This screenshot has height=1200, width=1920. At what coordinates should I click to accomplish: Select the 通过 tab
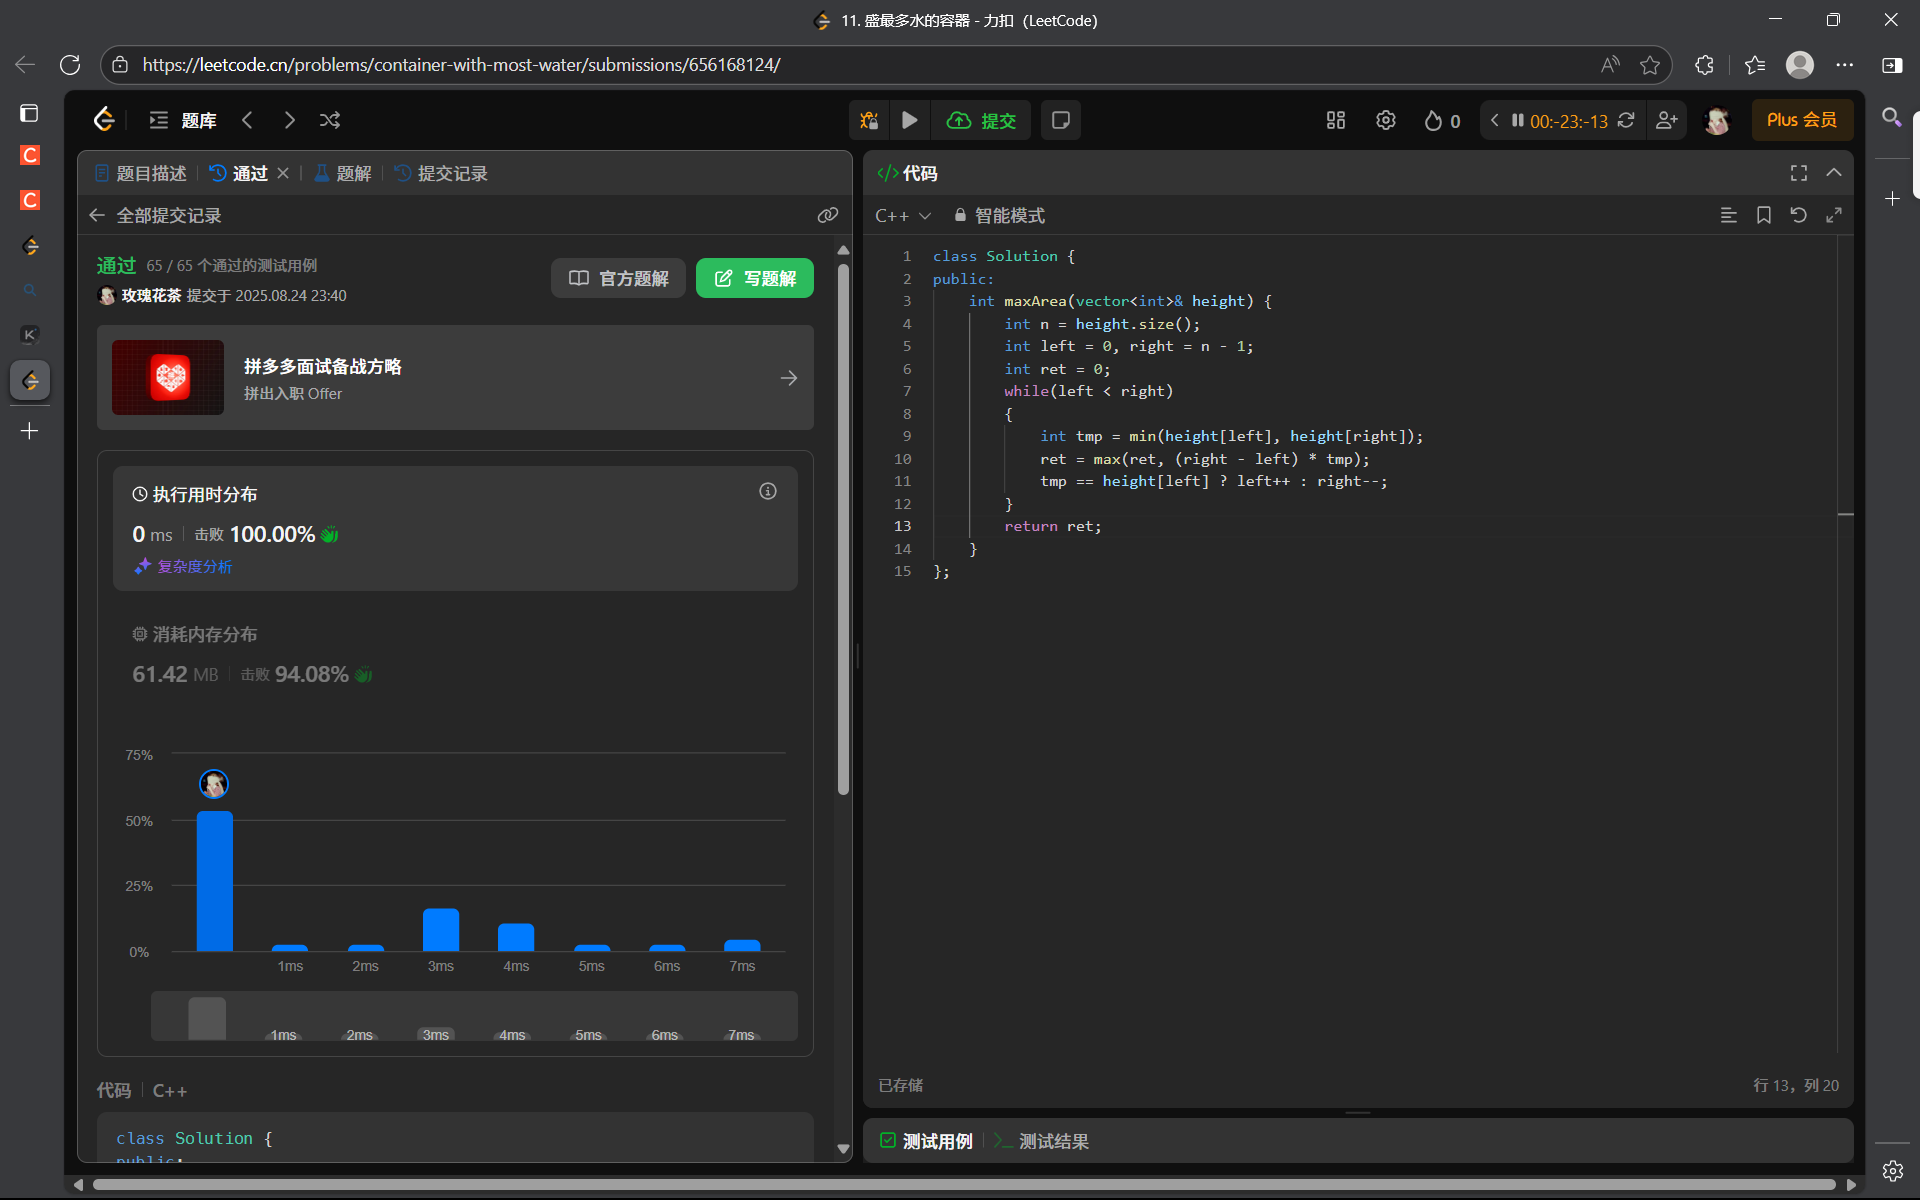coord(239,173)
